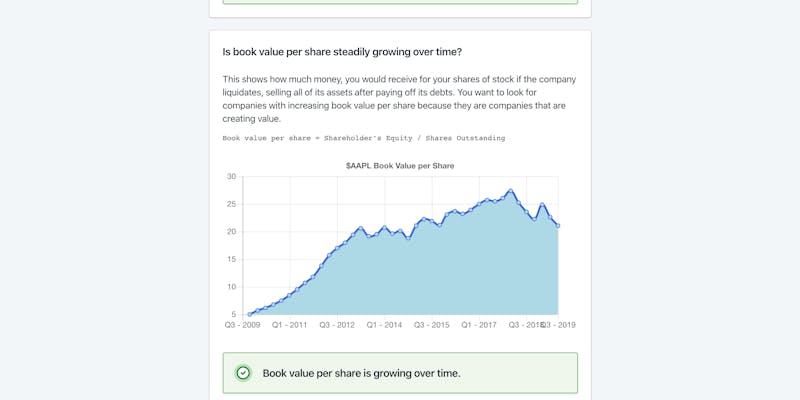Click the '15' y-axis label
This screenshot has height=400, width=800.
(231, 259)
